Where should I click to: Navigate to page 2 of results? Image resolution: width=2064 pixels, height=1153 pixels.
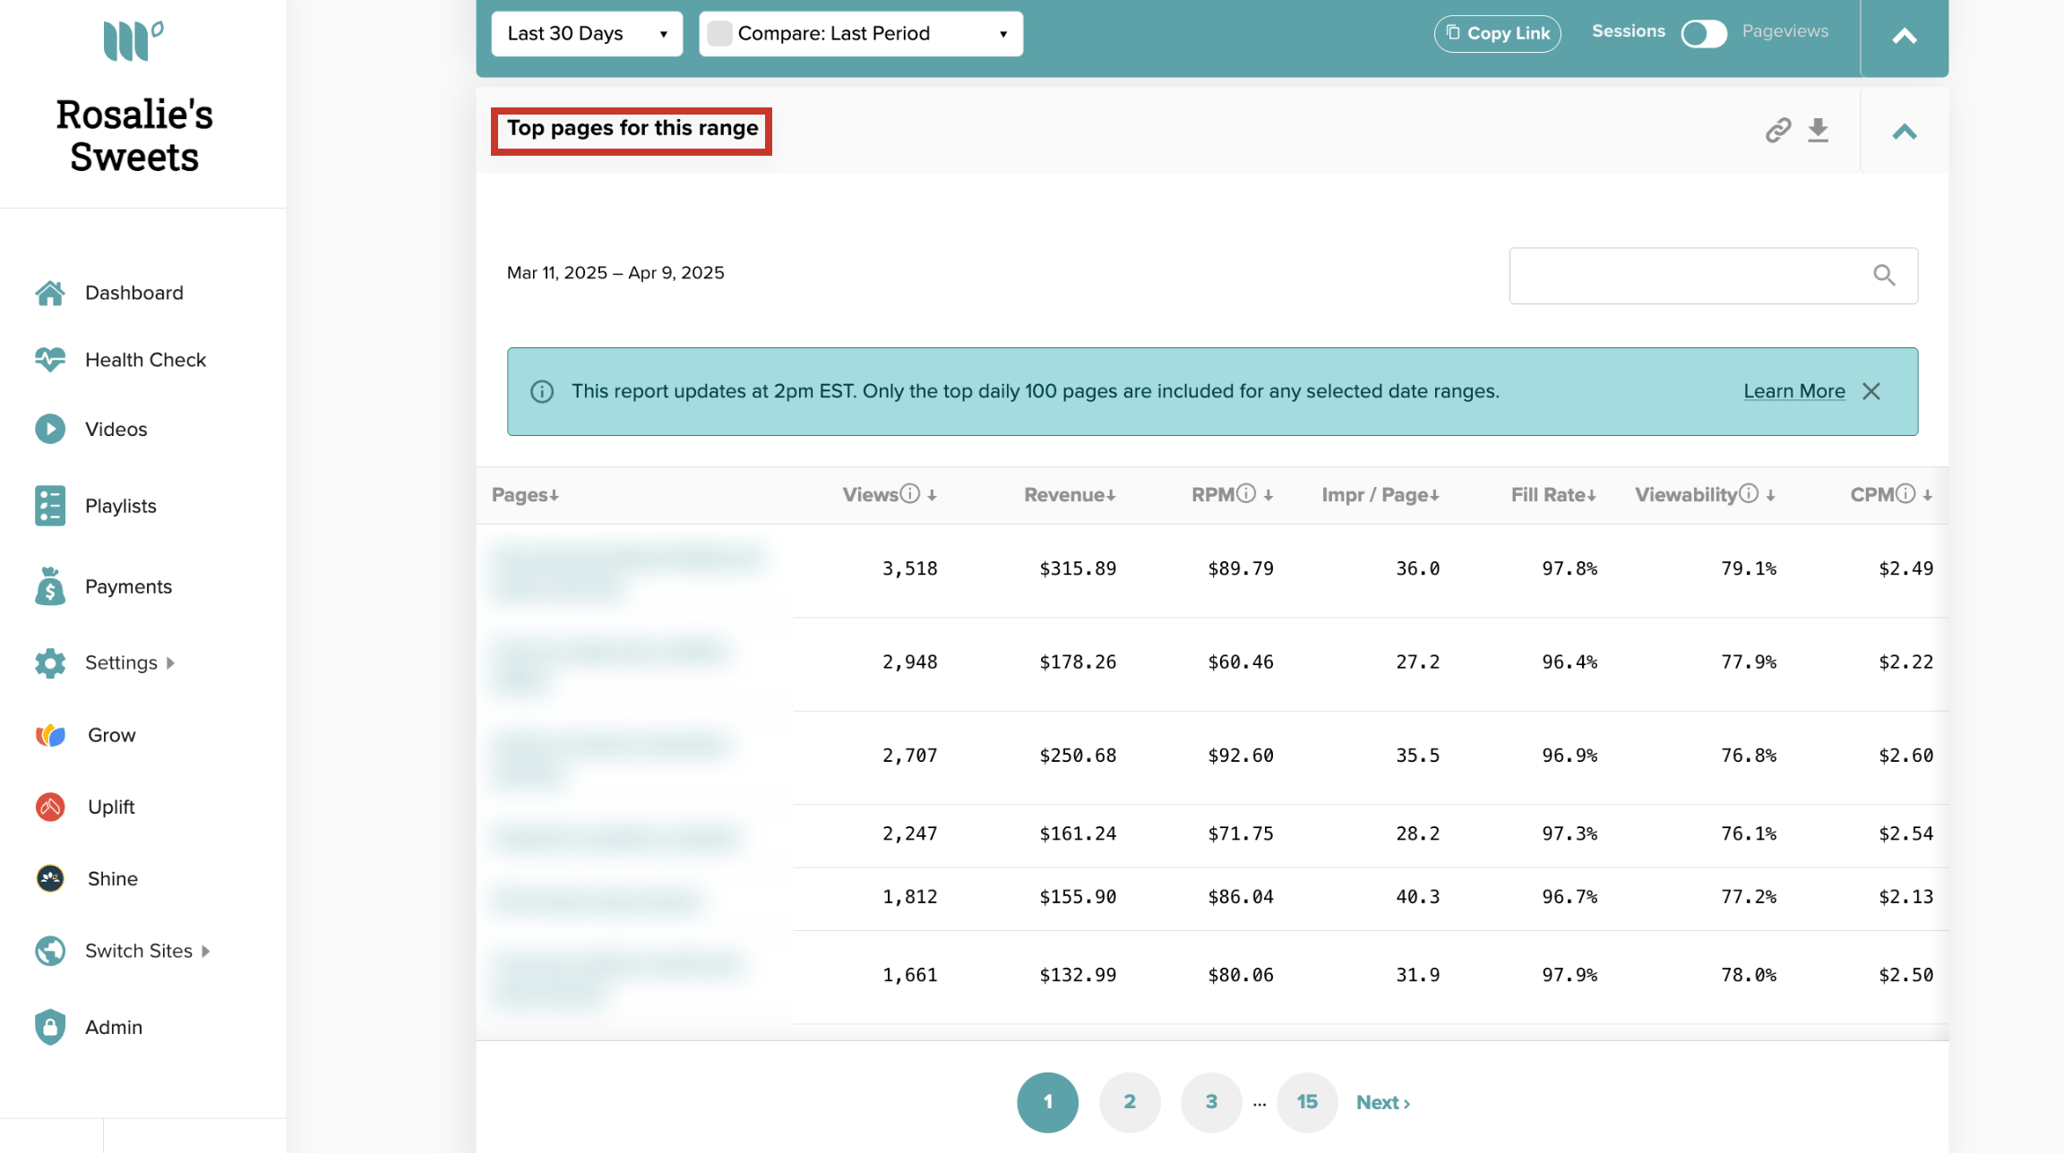[x=1130, y=1101]
